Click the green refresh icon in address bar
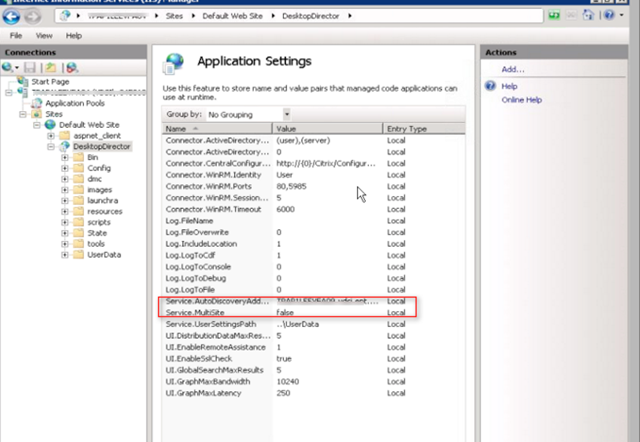The image size is (640, 442). (554, 16)
